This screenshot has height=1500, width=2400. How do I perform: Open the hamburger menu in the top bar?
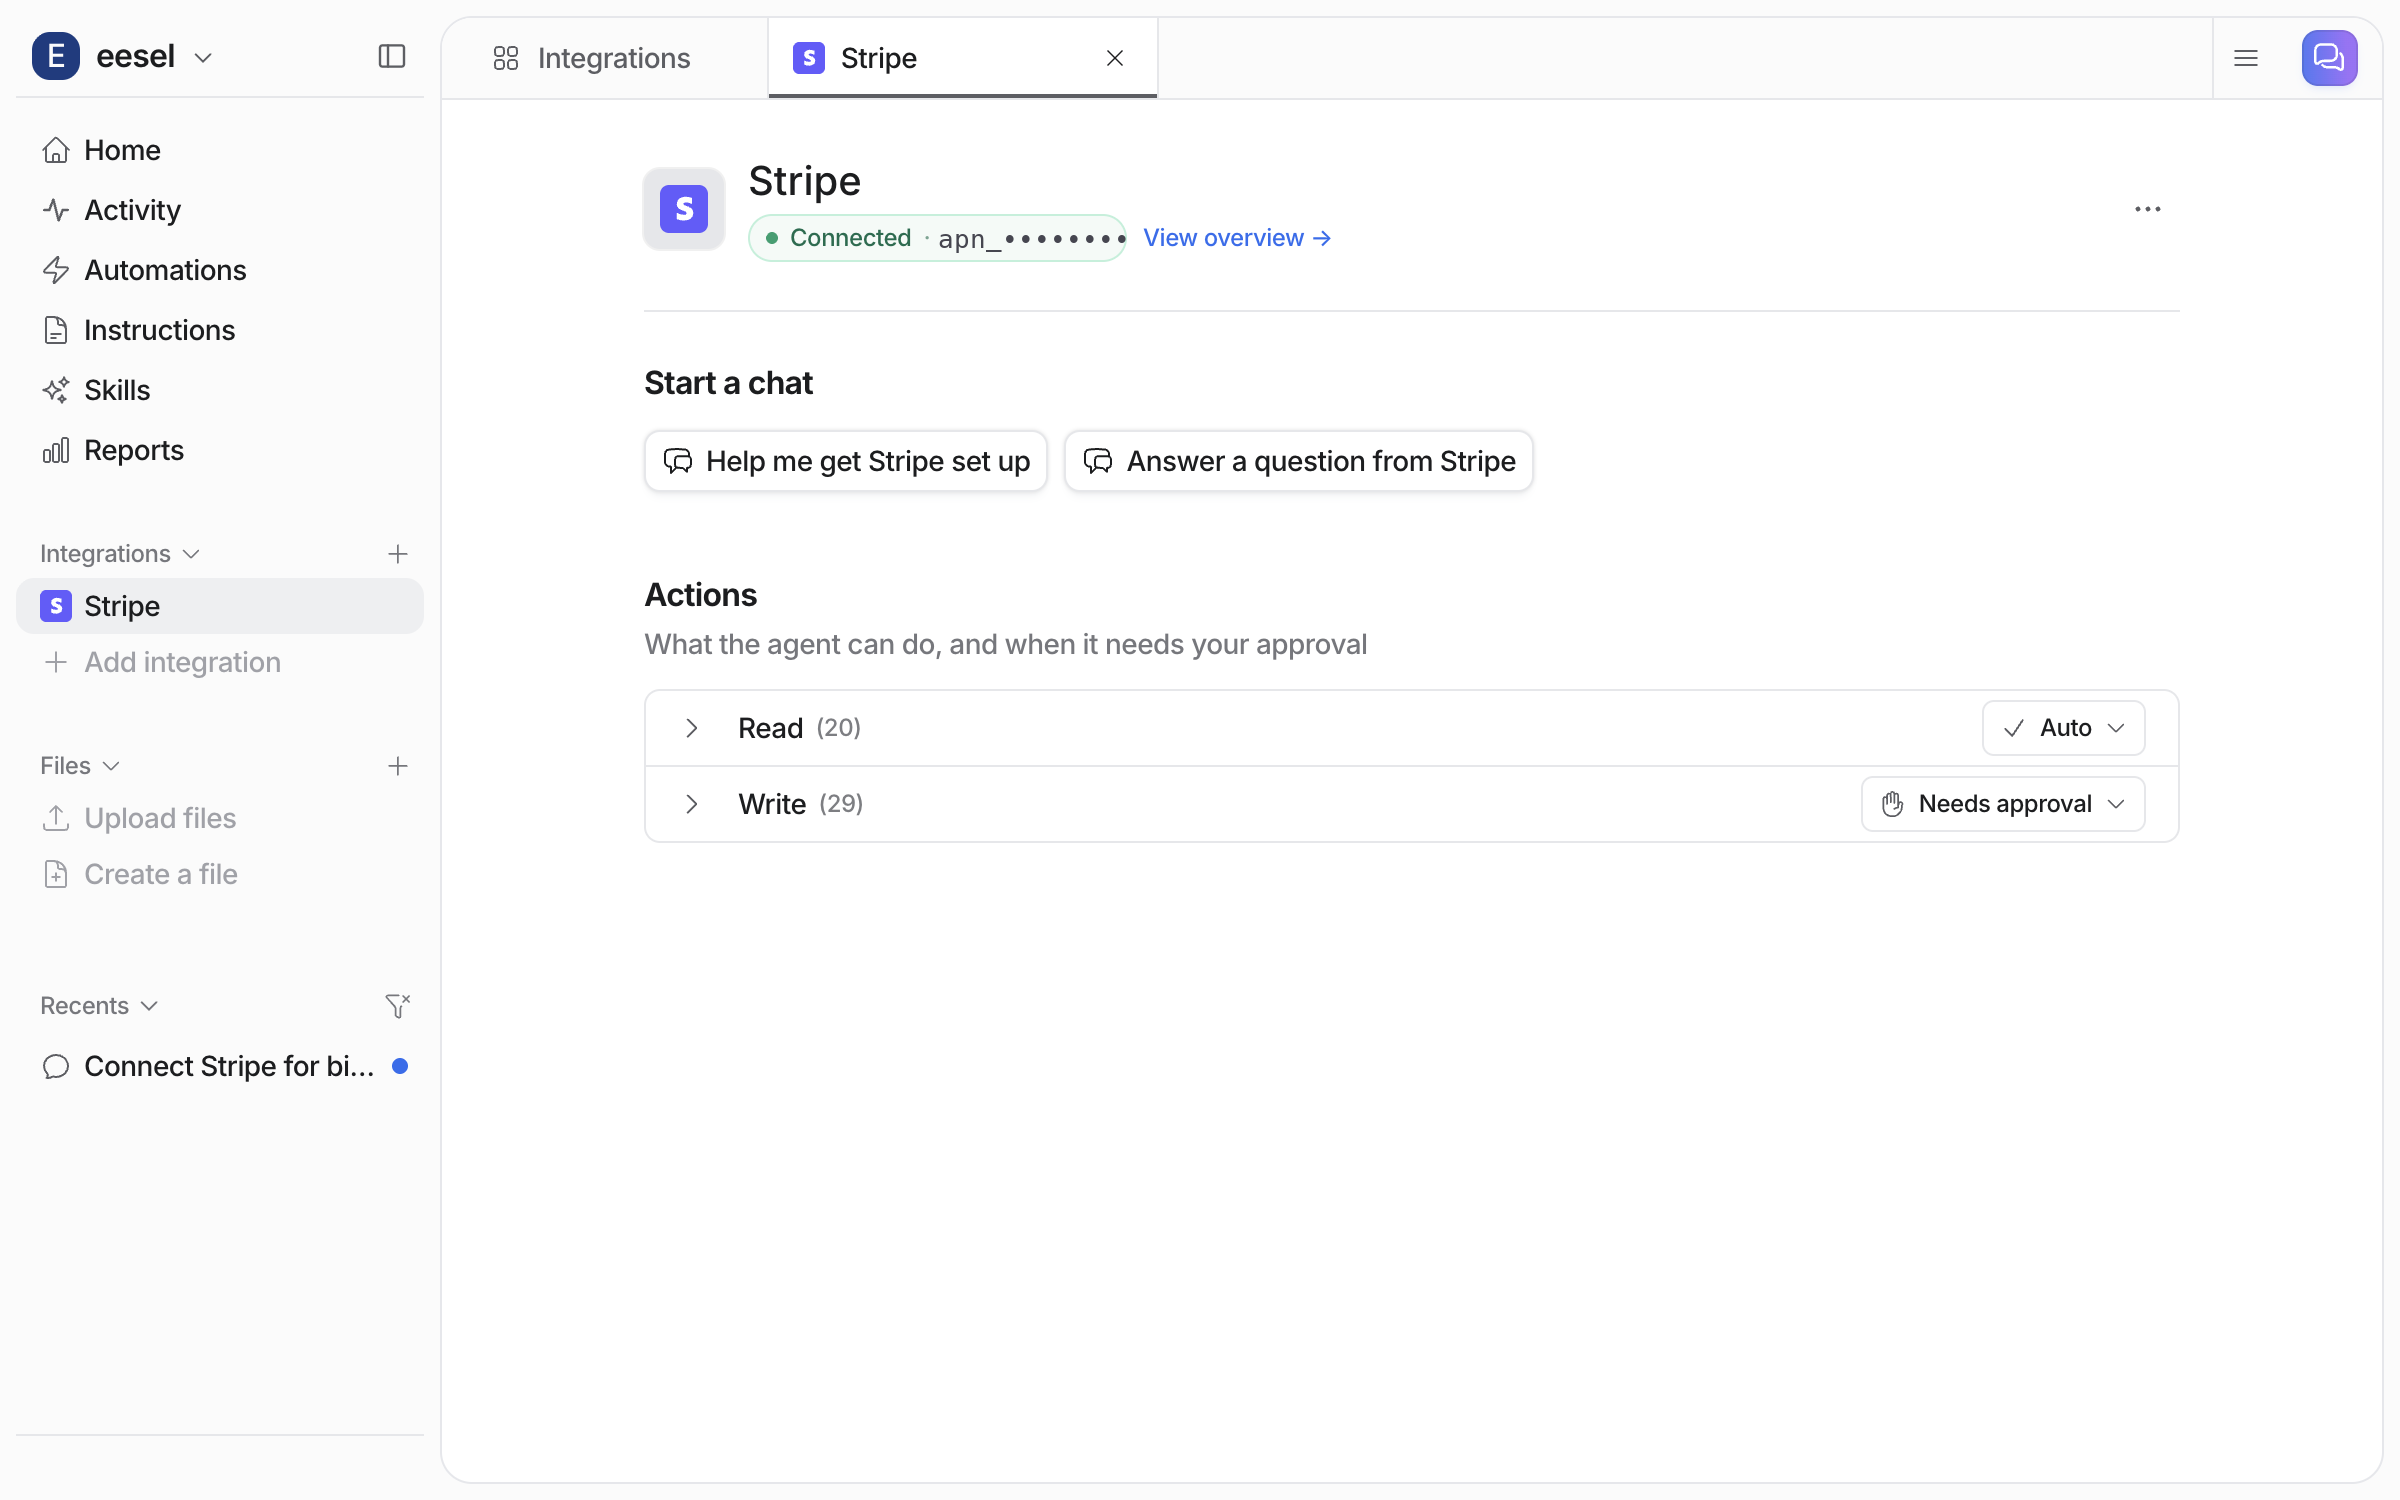pos(2246,58)
